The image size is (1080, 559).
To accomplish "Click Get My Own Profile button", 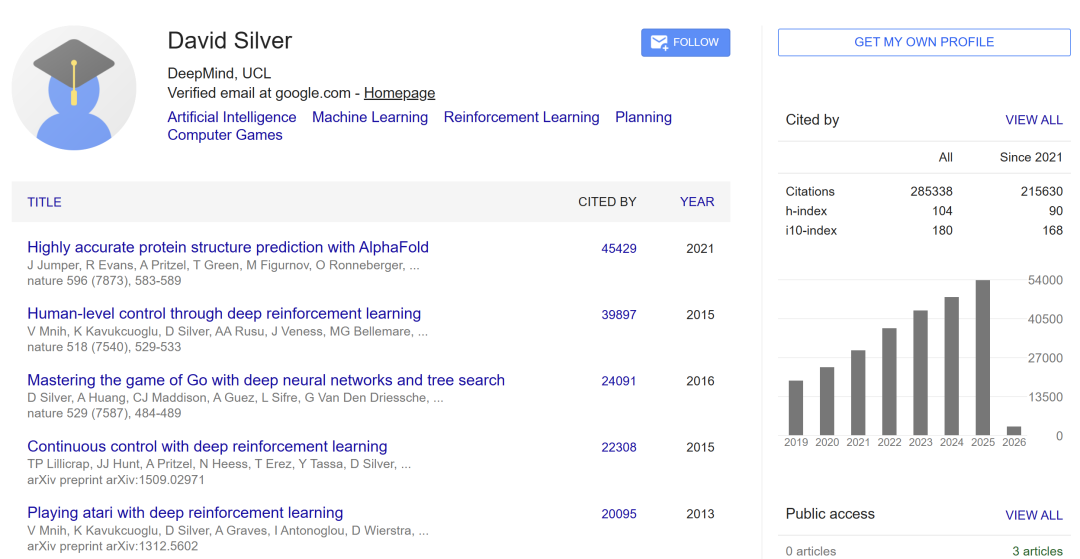I will click(x=923, y=42).
